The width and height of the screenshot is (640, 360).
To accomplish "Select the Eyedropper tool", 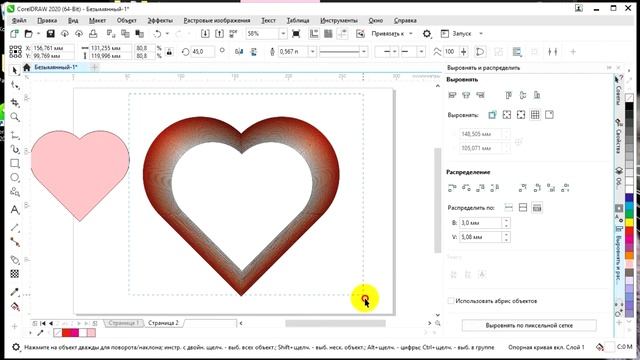I will 15,291.
